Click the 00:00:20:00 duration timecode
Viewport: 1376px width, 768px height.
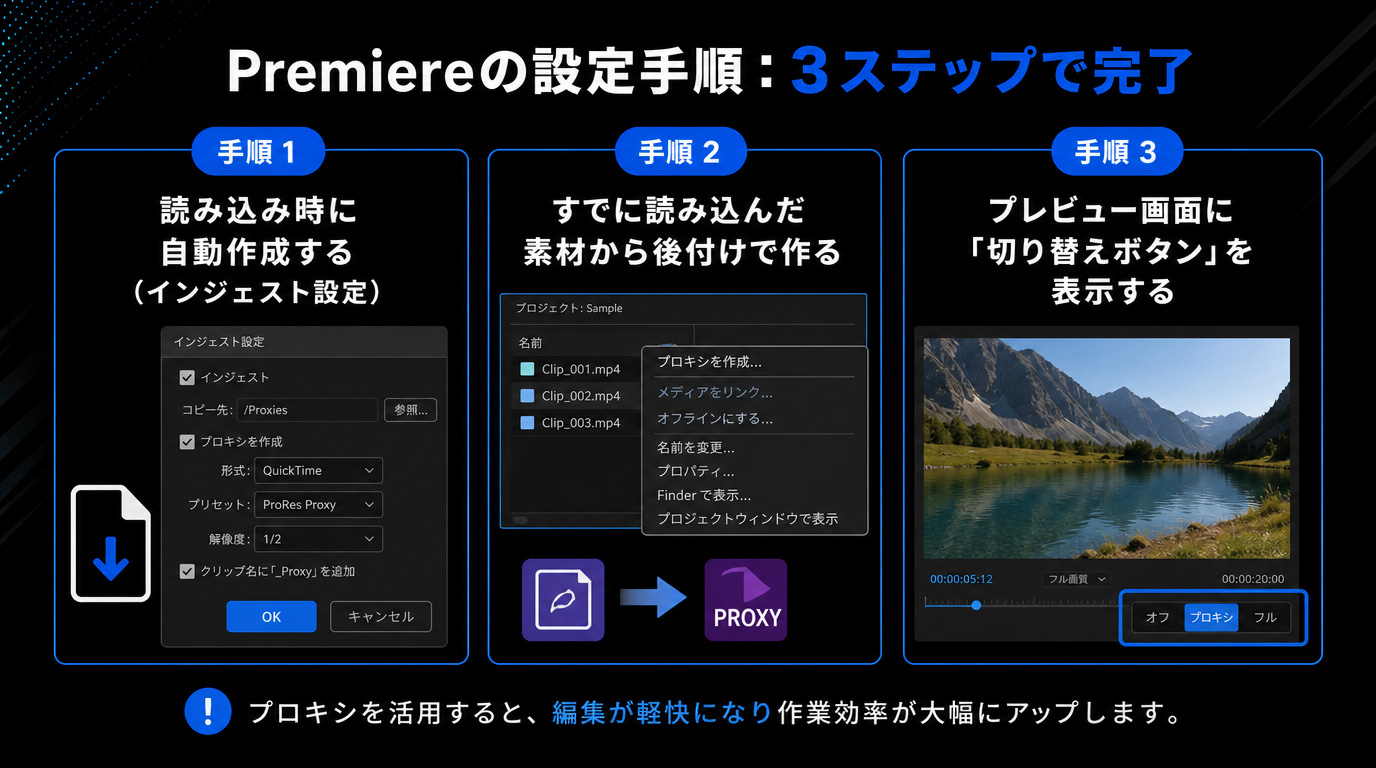pos(1253,579)
